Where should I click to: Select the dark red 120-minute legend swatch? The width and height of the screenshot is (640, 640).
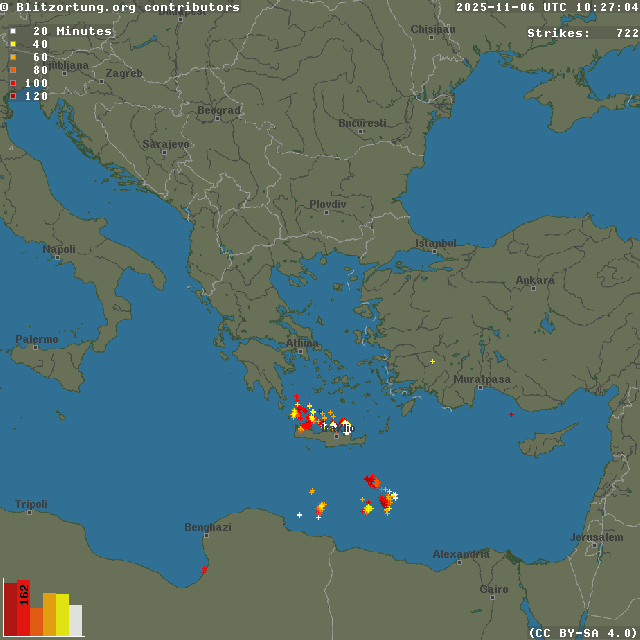[13, 96]
